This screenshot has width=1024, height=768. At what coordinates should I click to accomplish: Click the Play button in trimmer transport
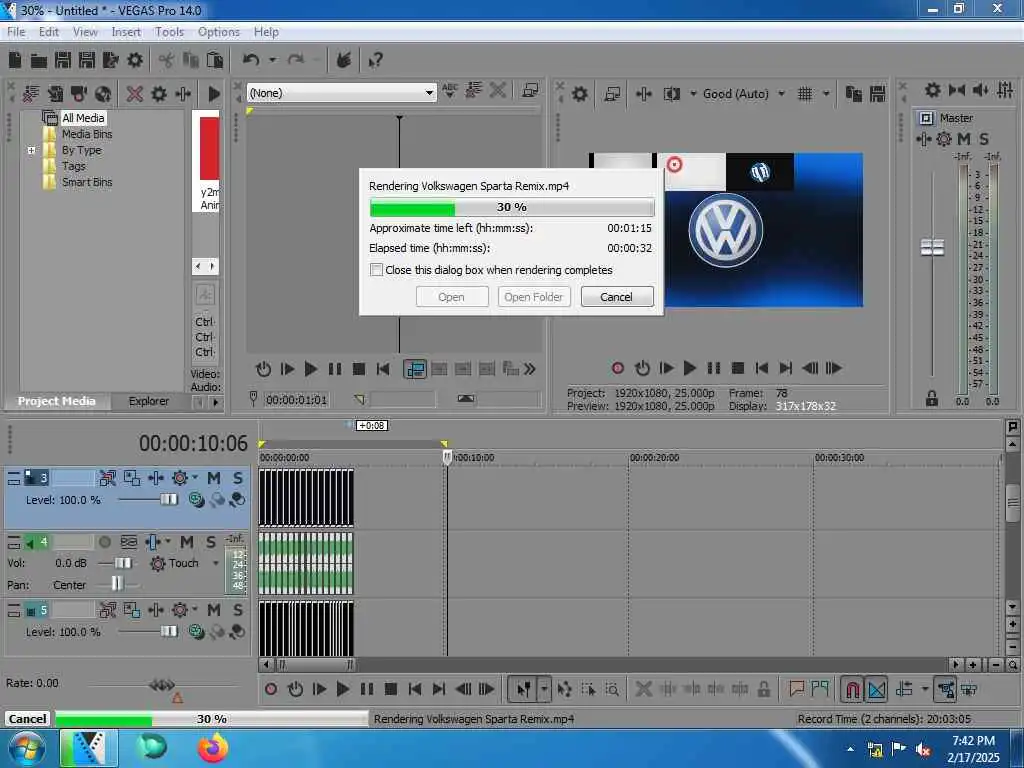(x=311, y=369)
